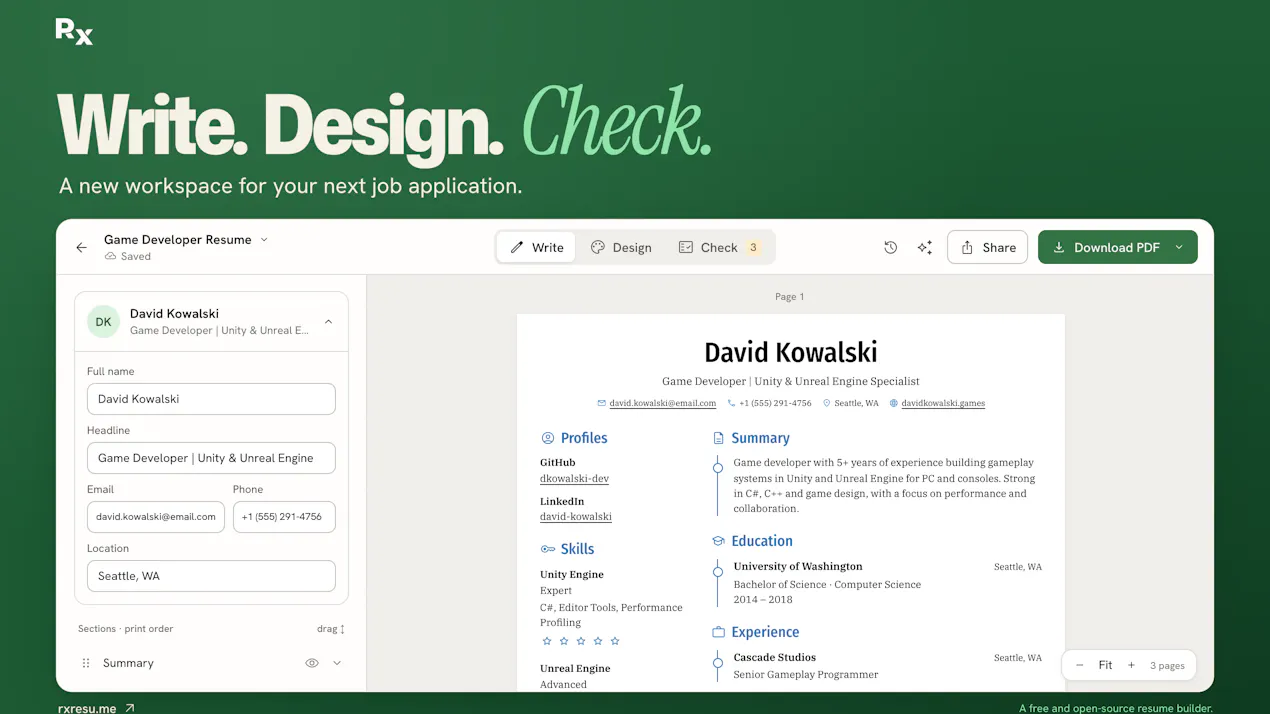Zoom in with the plus button
This screenshot has width=1270, height=714.
tap(1131, 665)
